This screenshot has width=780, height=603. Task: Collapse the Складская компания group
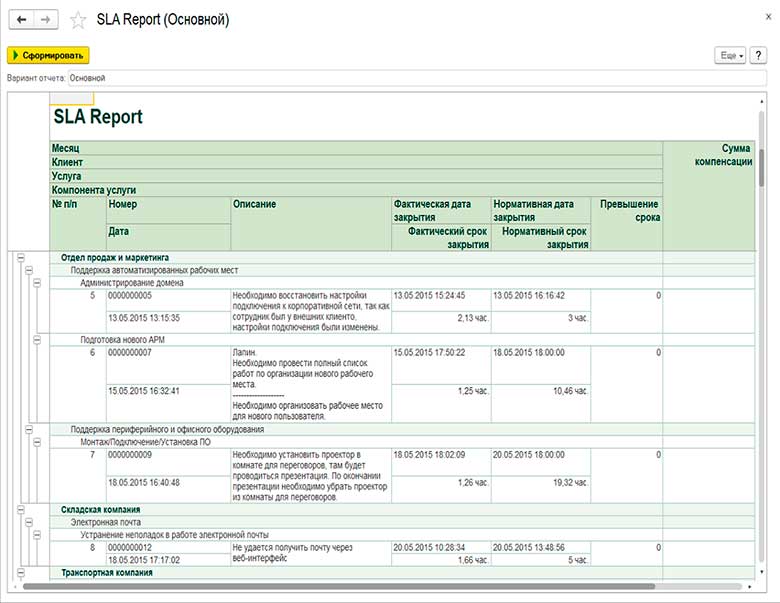[21, 509]
